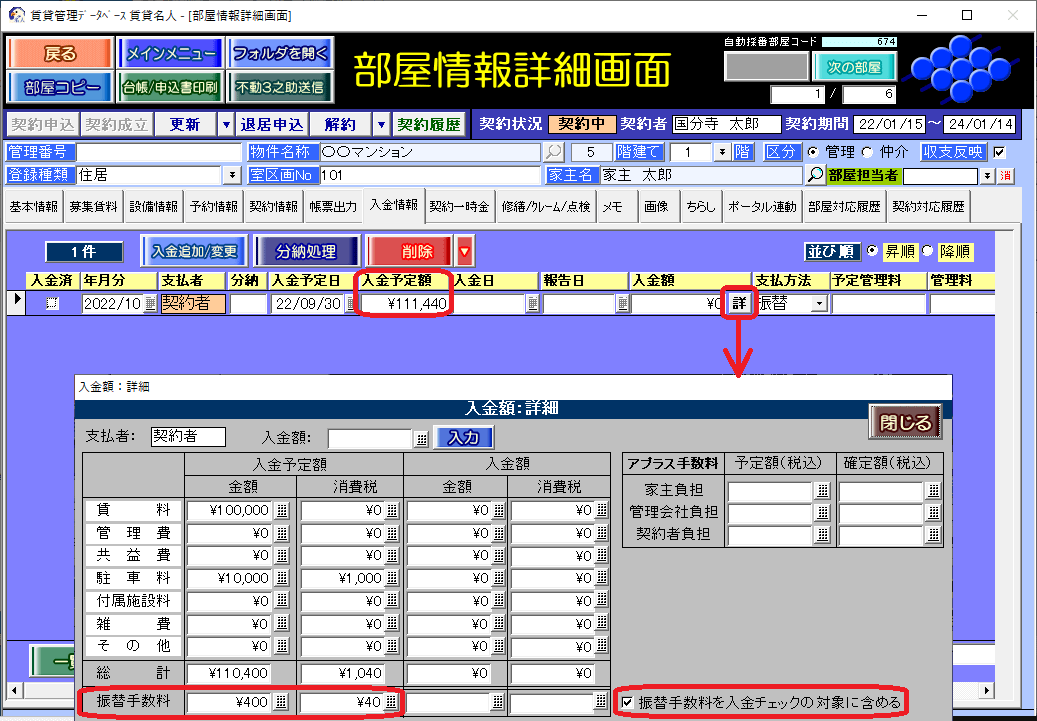Viewport: 1037px width, 721px height.
Task: Open calendar icon next to 入金予定日 22/09/30
Action: (348, 304)
